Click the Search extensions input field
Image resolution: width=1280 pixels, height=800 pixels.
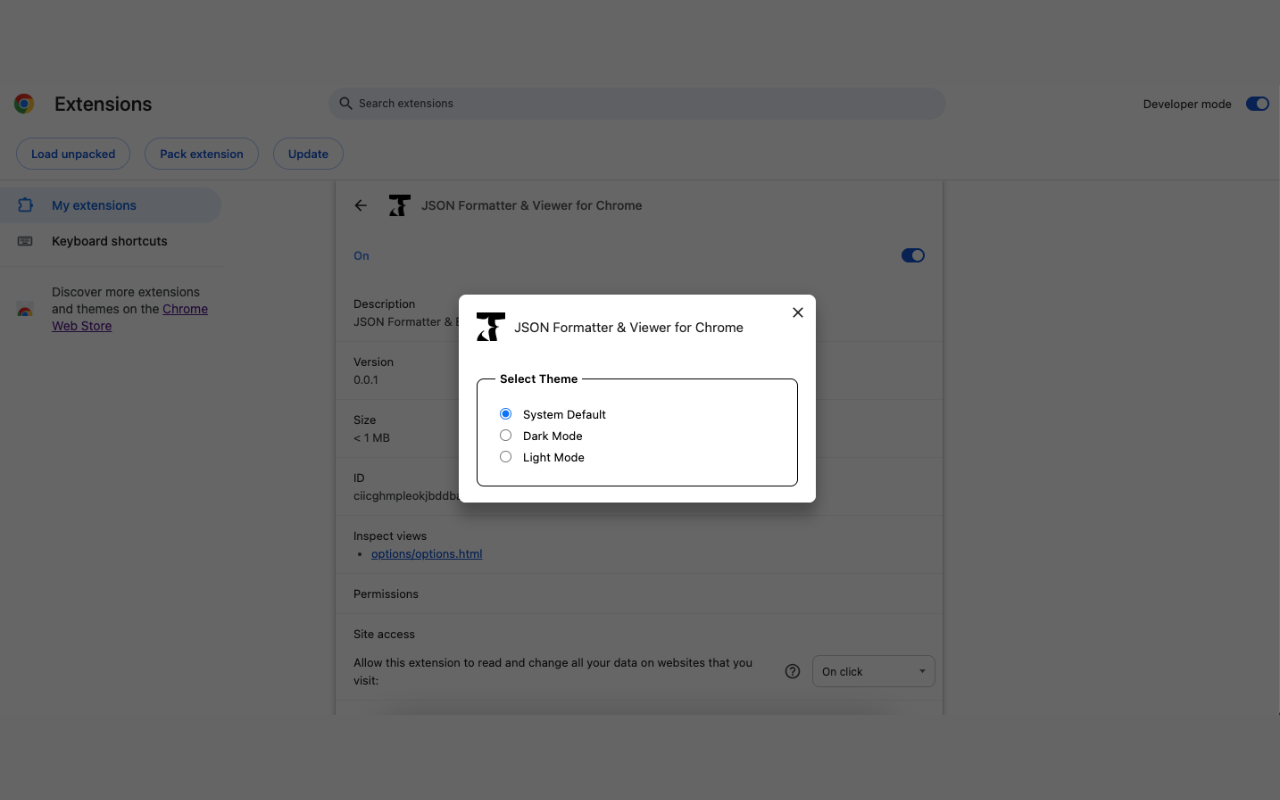tap(637, 103)
